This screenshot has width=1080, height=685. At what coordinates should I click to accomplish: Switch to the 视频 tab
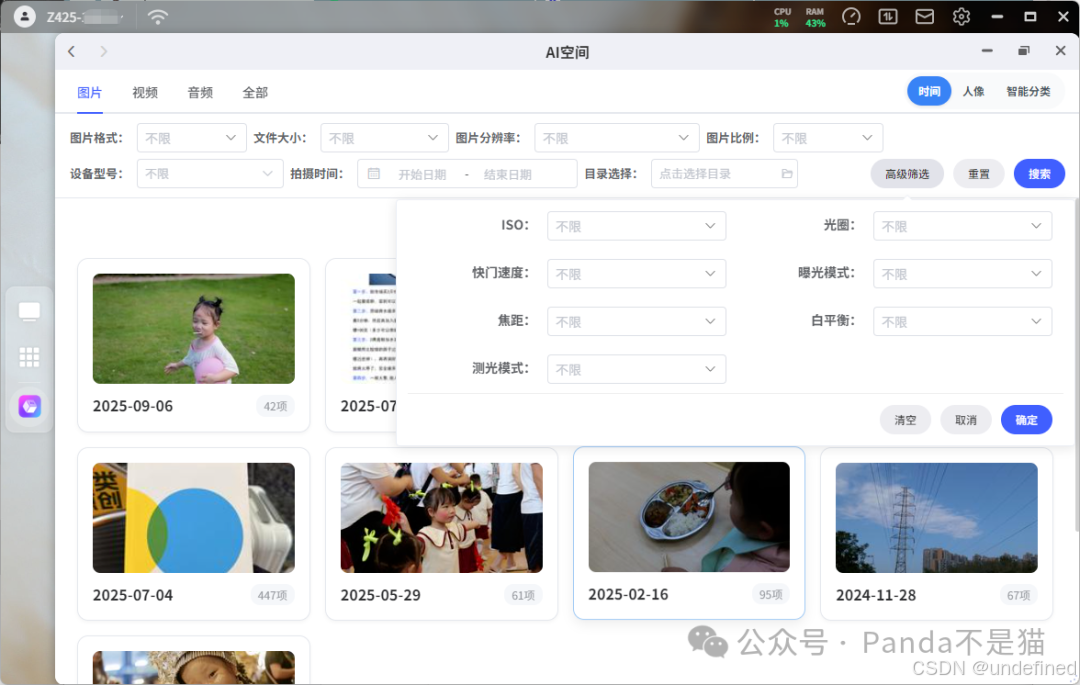(x=145, y=92)
